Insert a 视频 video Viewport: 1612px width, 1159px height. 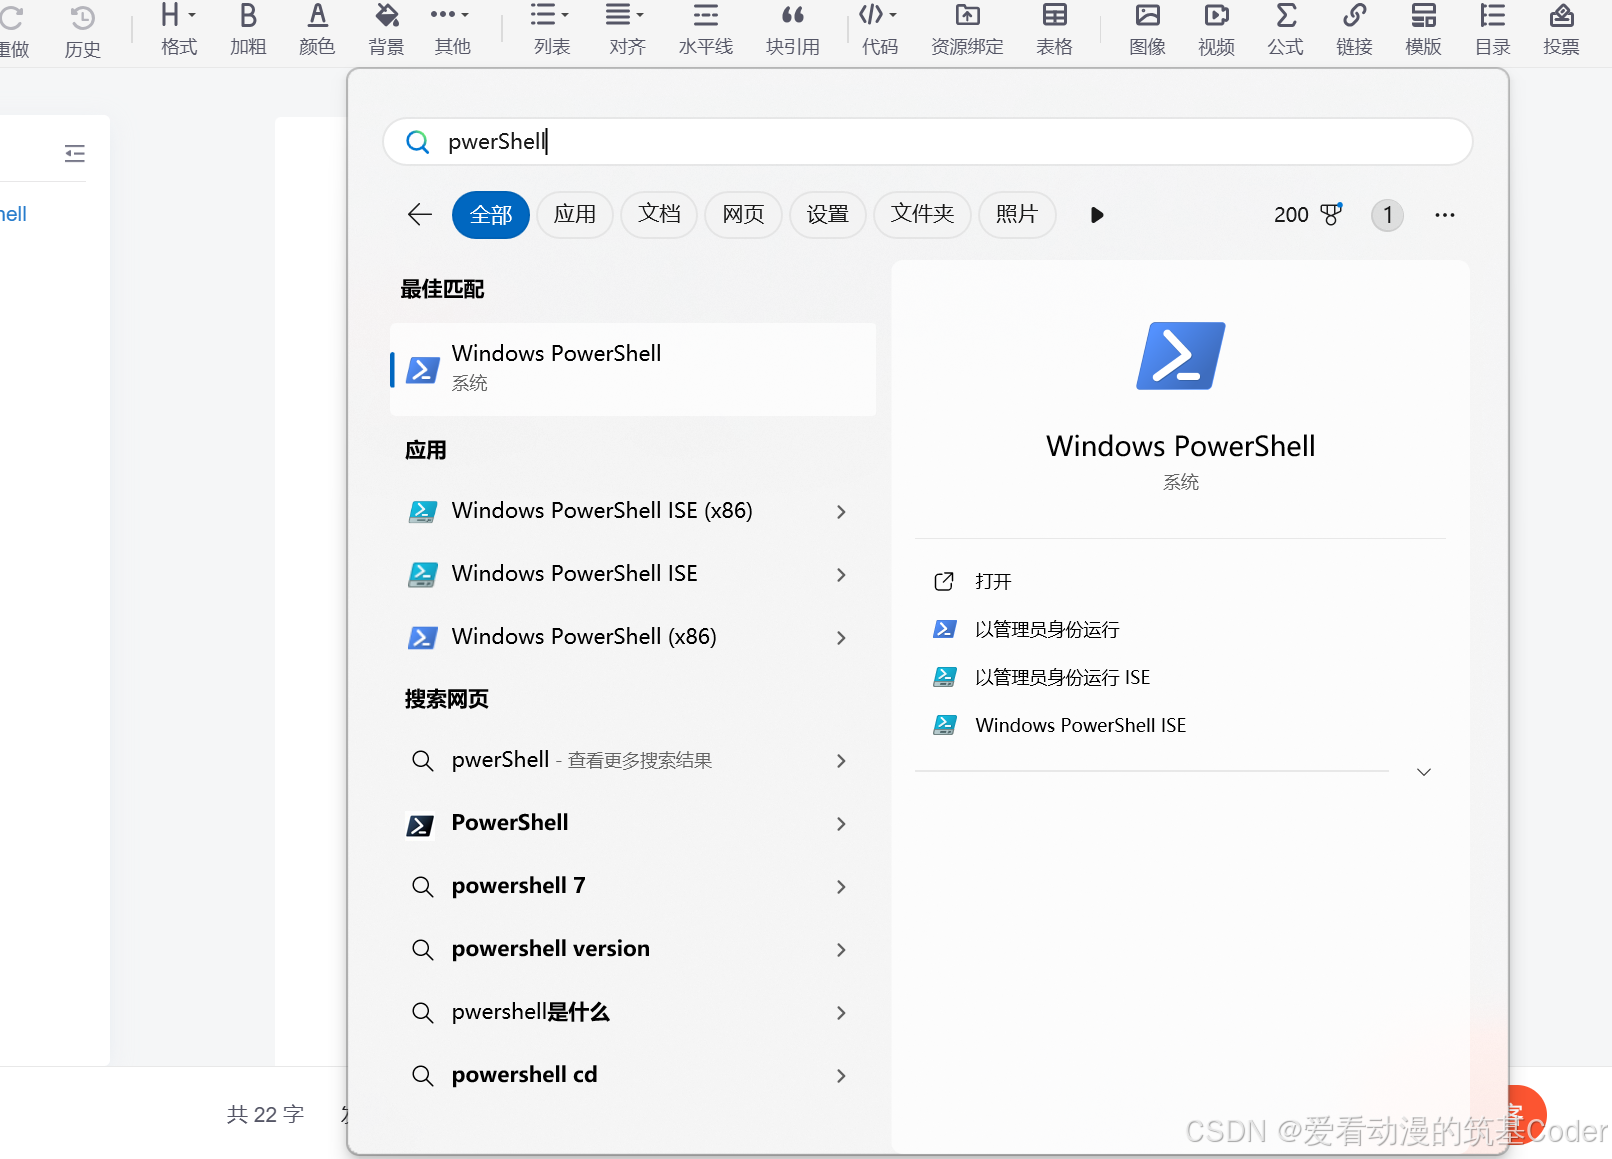[1216, 30]
